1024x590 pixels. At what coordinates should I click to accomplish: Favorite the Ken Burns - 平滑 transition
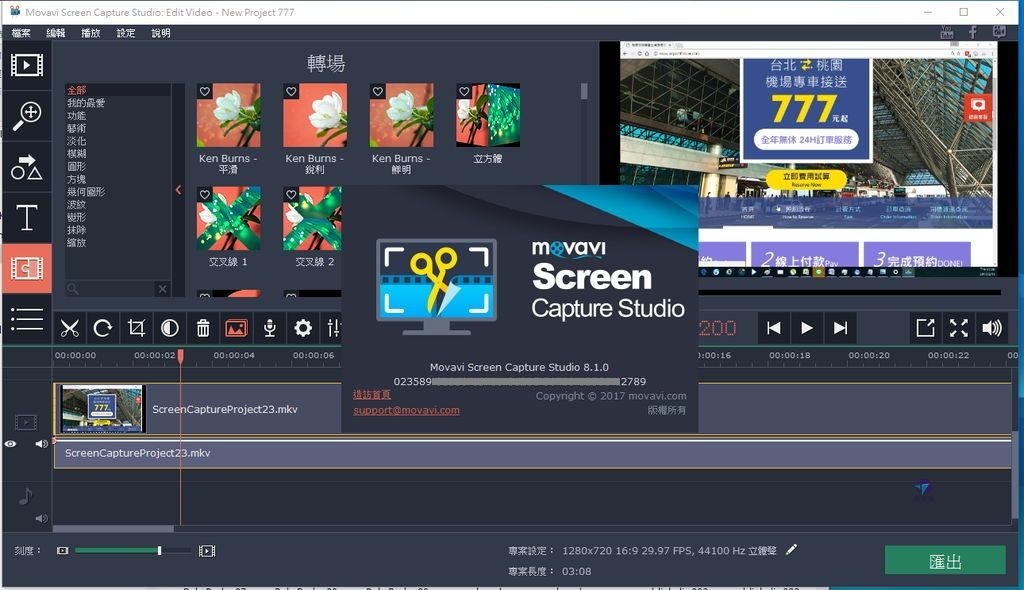pos(205,91)
